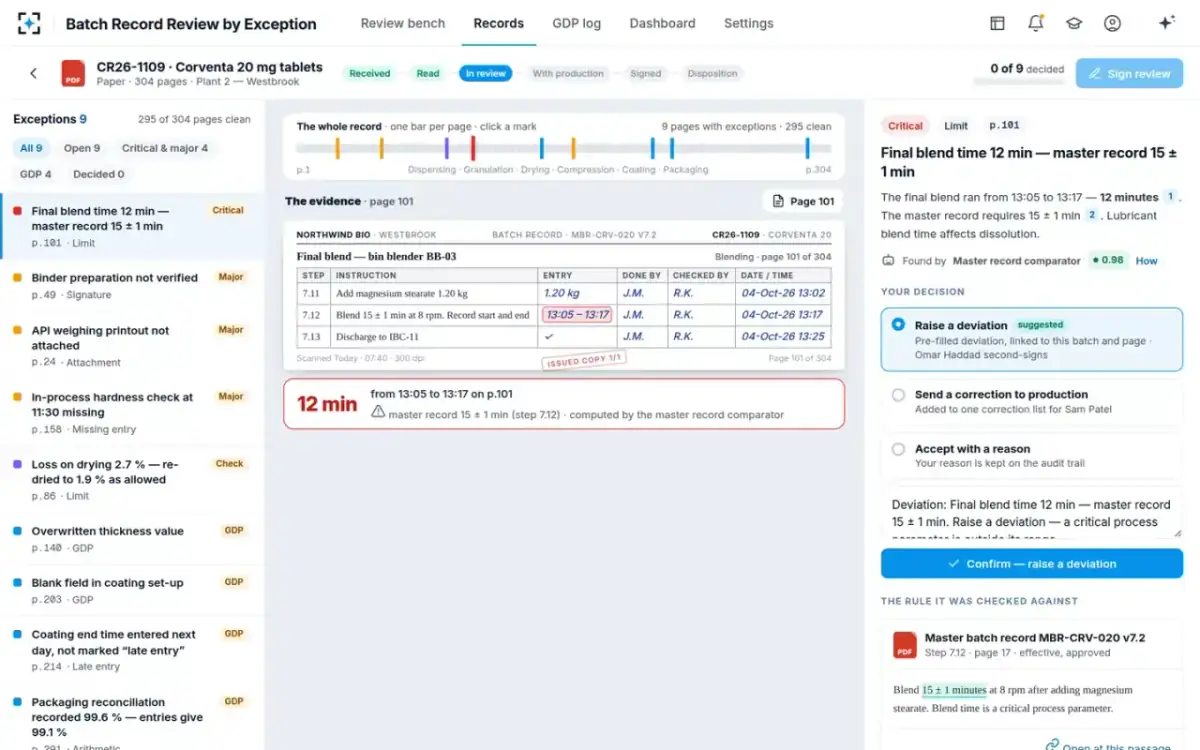This screenshot has height=750, width=1200.
Task: Open In-process hardness check exception
Action: point(132,412)
